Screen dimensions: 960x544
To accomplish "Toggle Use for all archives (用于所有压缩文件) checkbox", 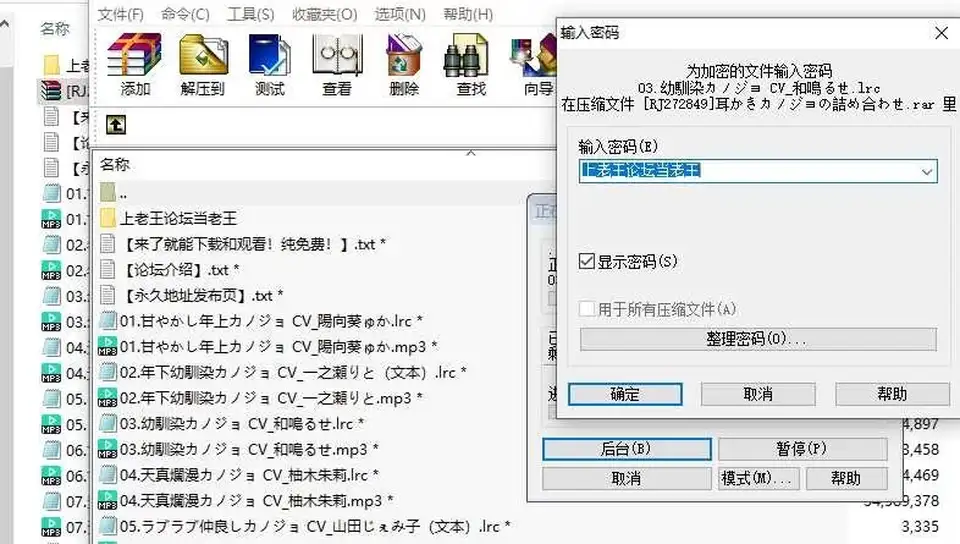I will pos(587,309).
